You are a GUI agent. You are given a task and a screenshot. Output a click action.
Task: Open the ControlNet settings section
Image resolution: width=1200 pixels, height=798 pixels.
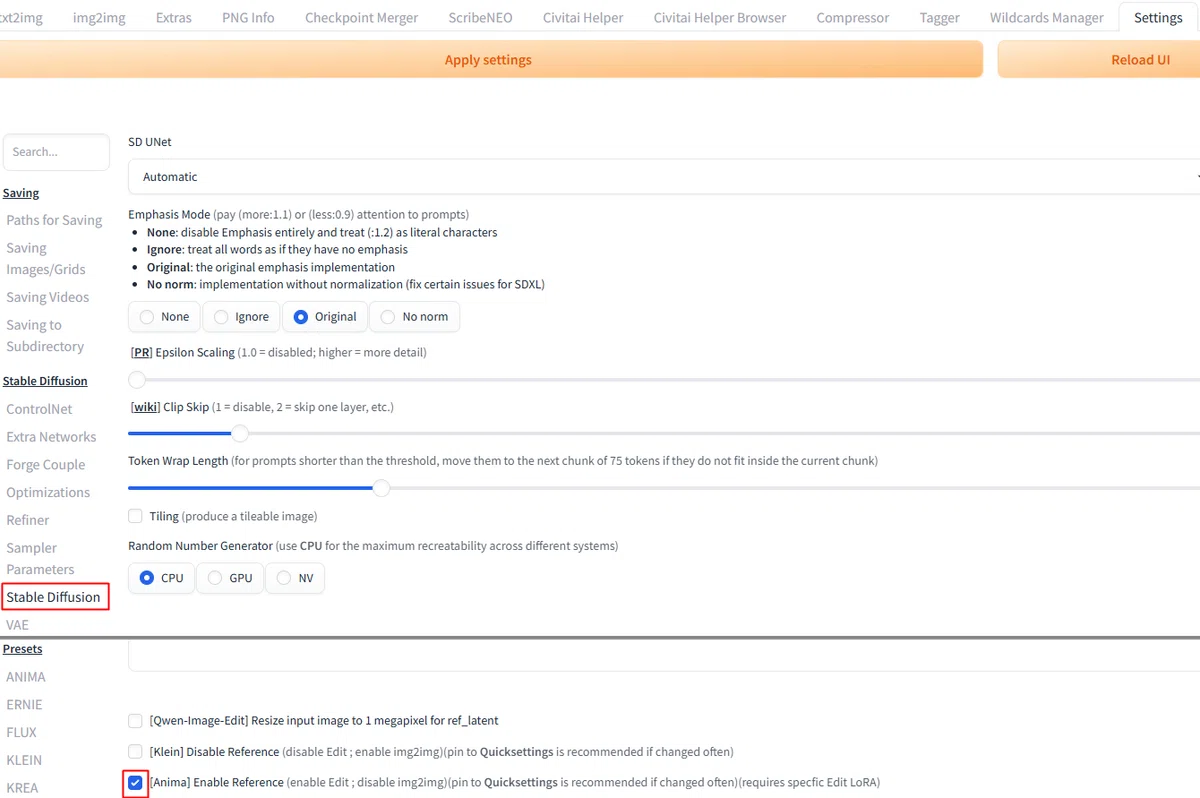tap(39, 409)
